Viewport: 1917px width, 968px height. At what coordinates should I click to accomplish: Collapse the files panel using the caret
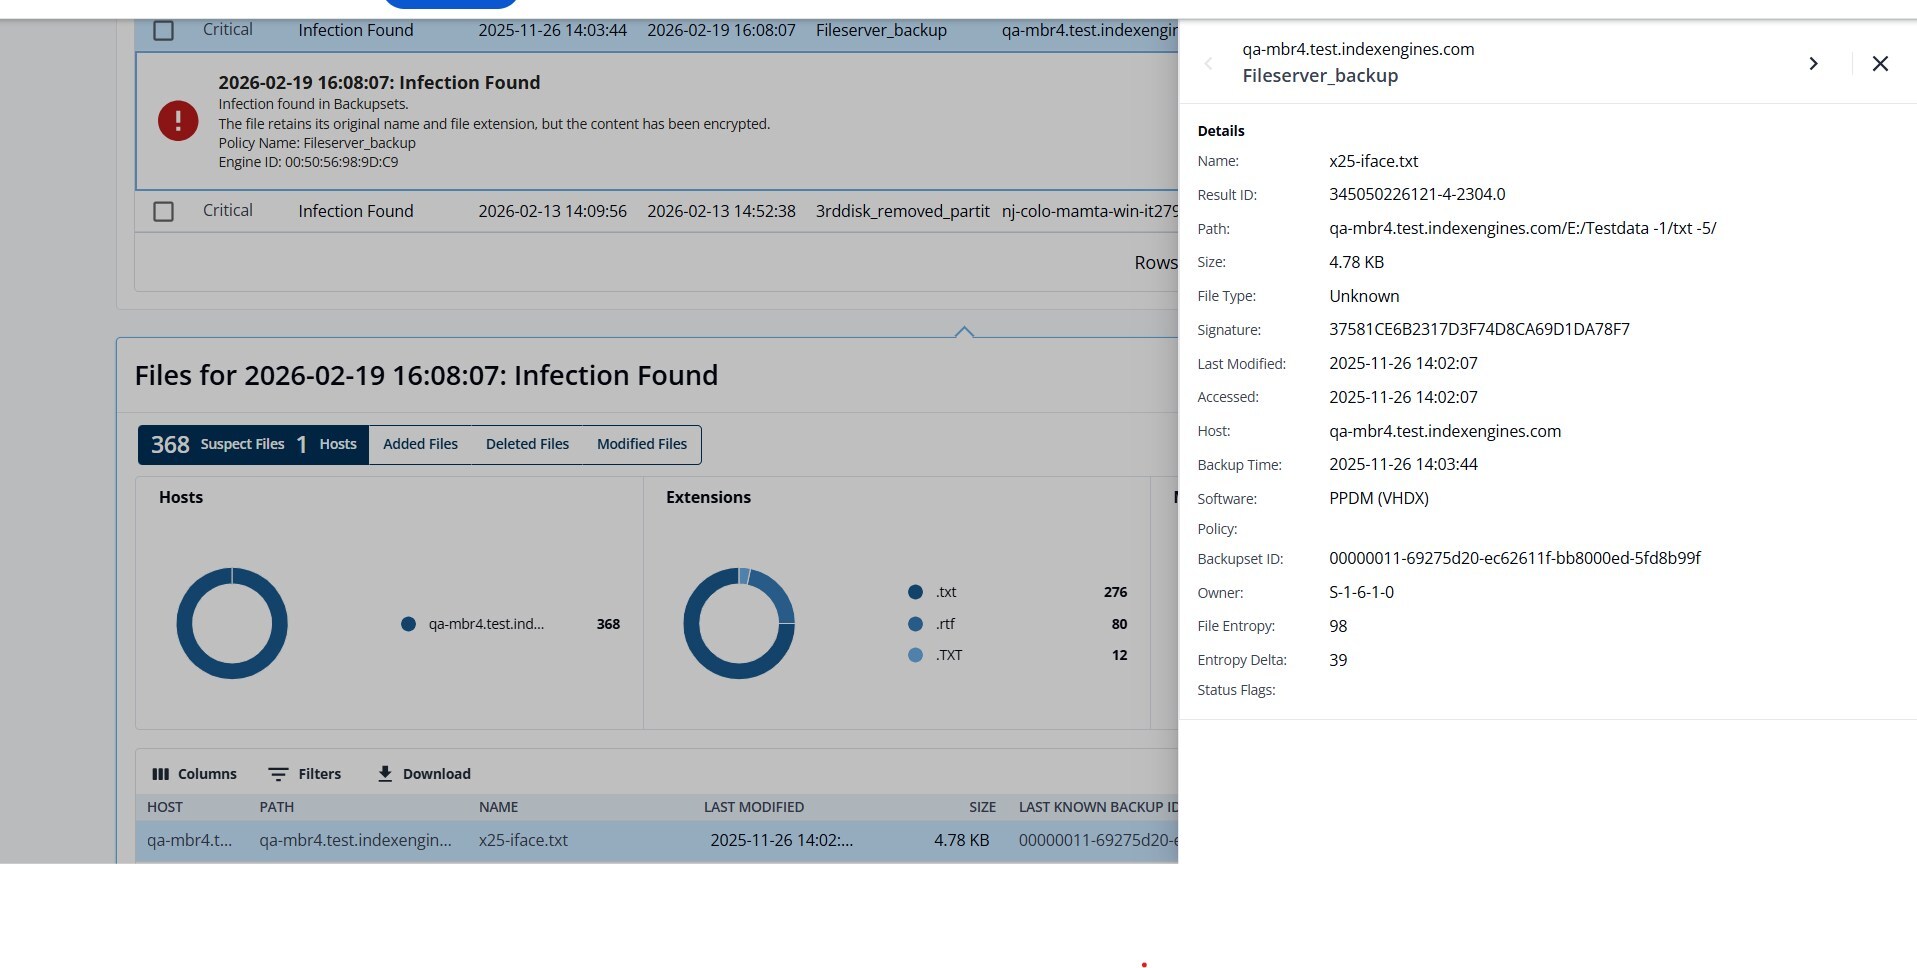click(964, 331)
